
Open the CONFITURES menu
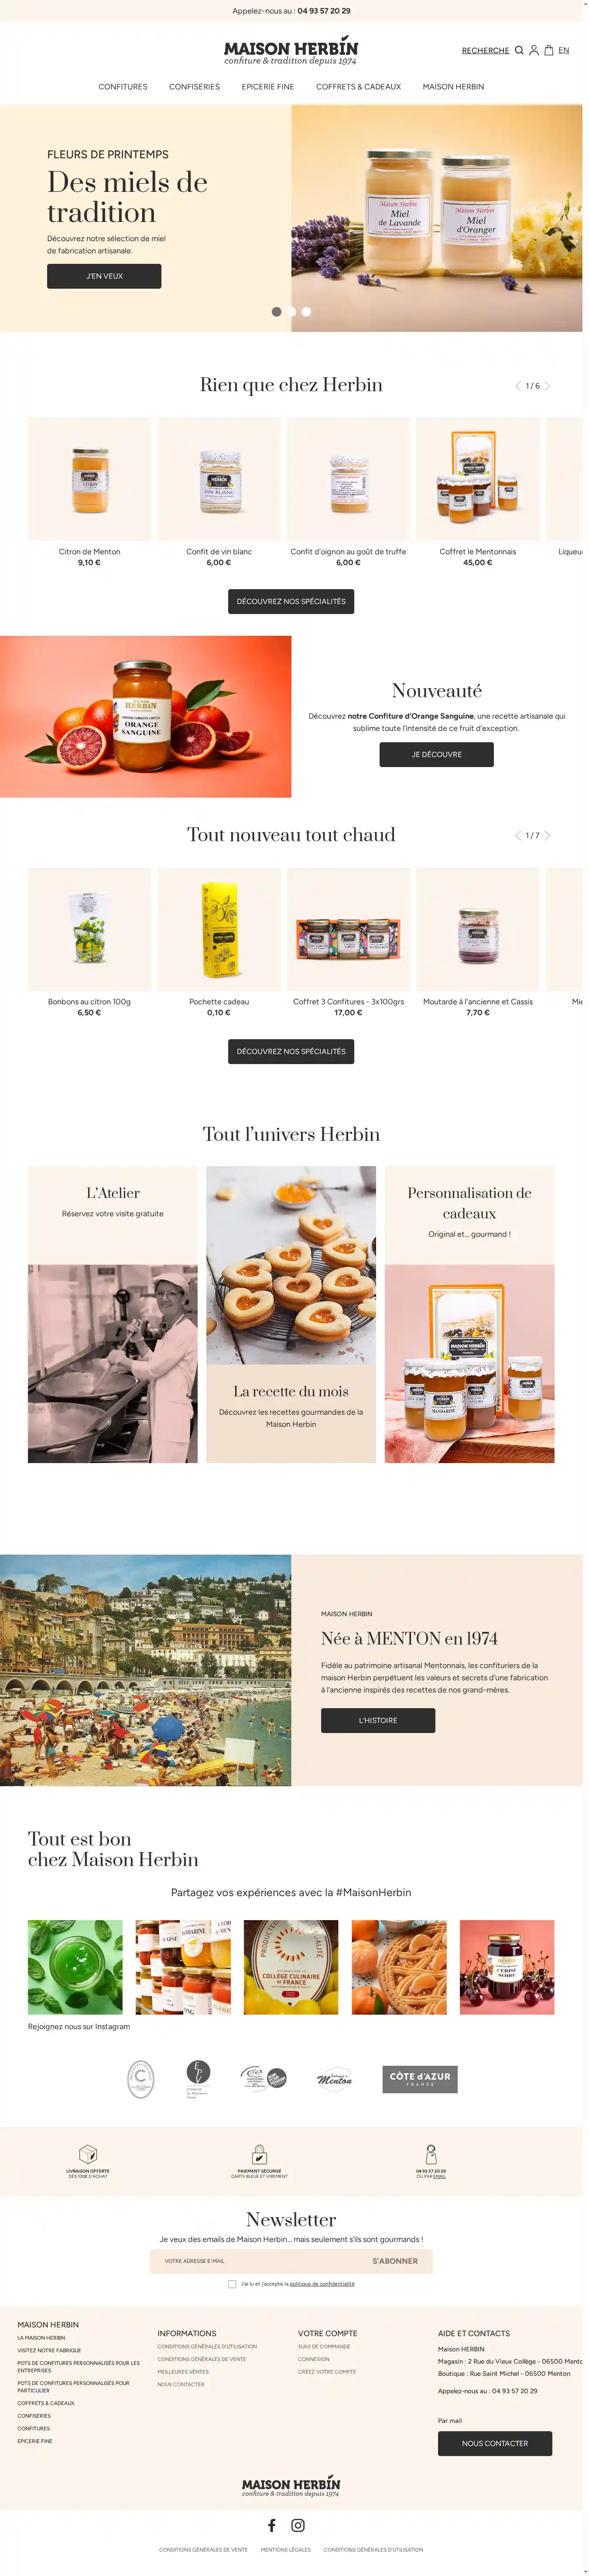pyautogui.click(x=123, y=87)
